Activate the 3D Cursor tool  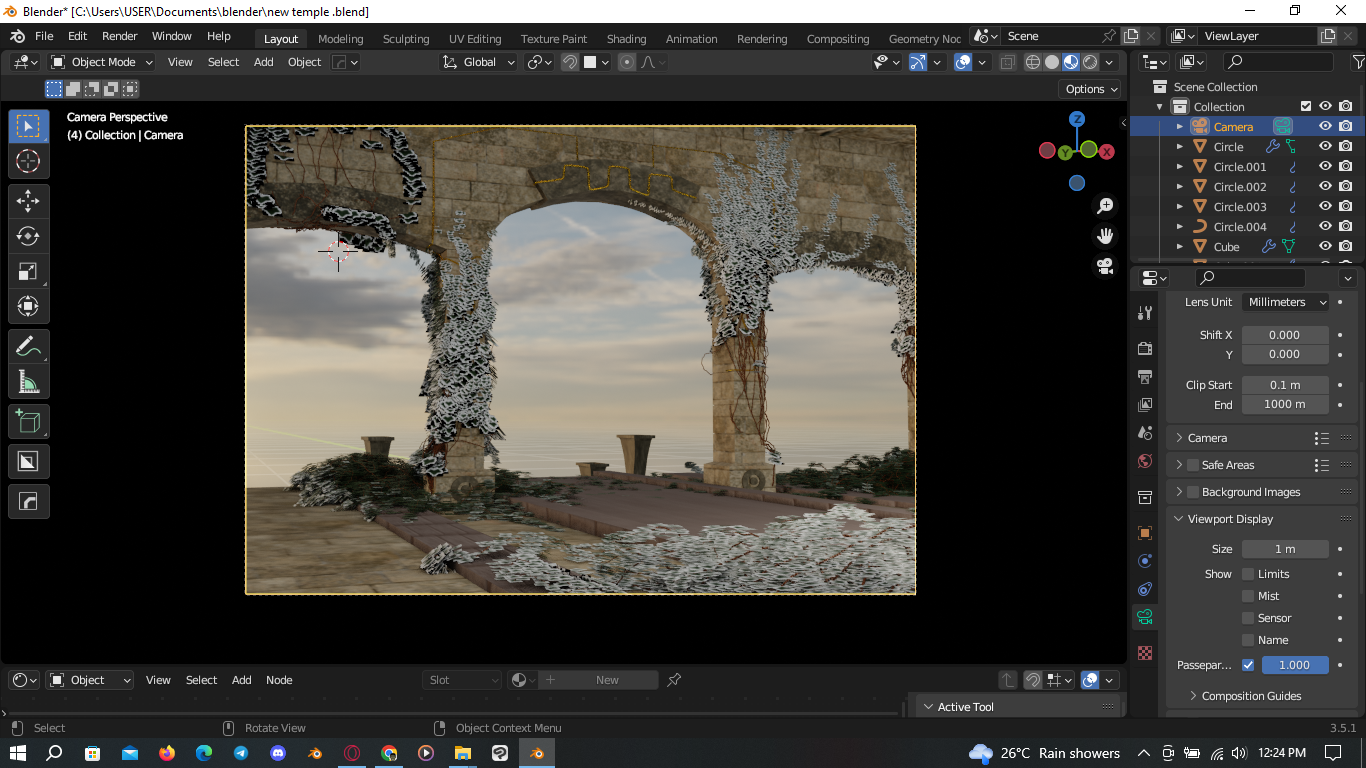(x=28, y=161)
